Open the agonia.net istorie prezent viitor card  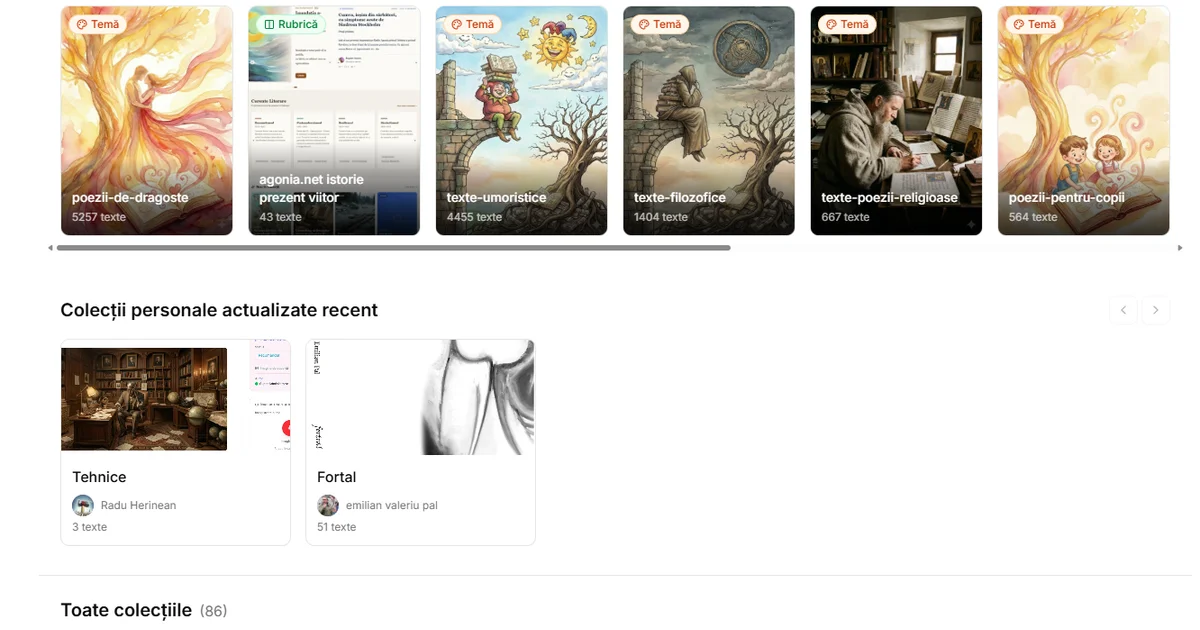coord(334,121)
